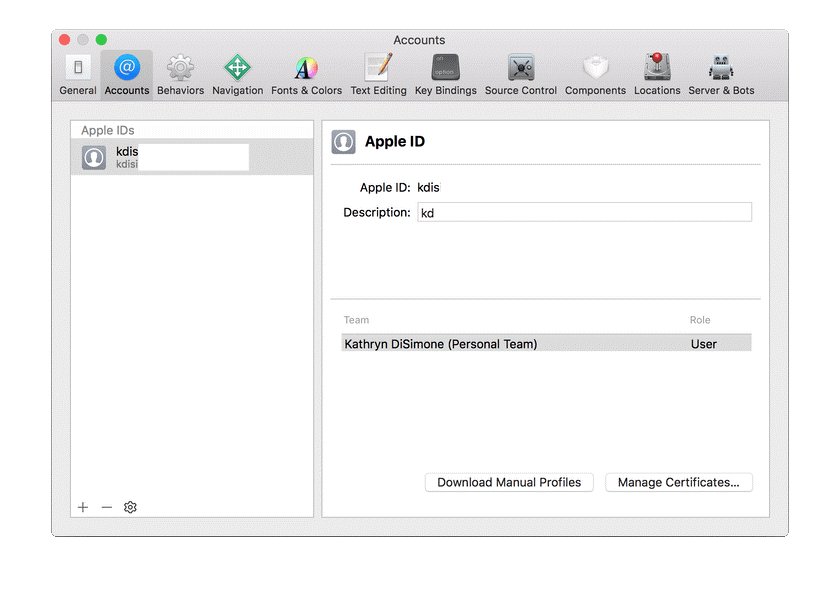Screen dimensions: 840x609
Task: Remove selected account with minus button
Action: coord(107,507)
